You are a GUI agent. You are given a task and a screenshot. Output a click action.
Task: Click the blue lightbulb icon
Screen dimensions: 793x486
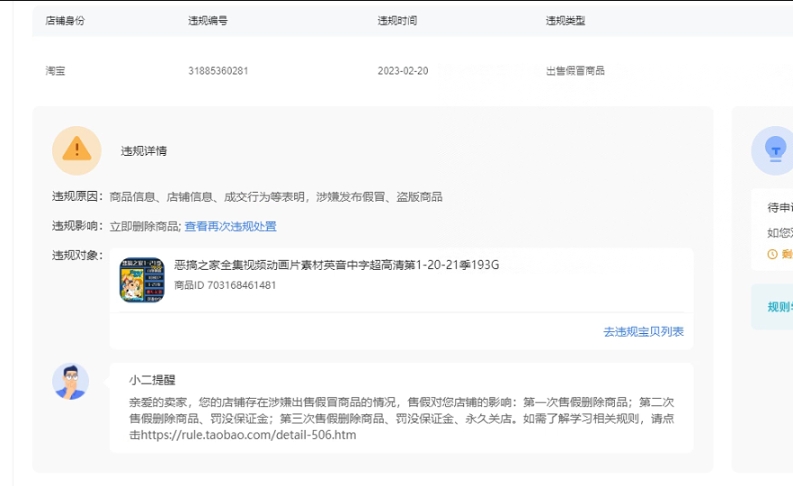pos(773,150)
